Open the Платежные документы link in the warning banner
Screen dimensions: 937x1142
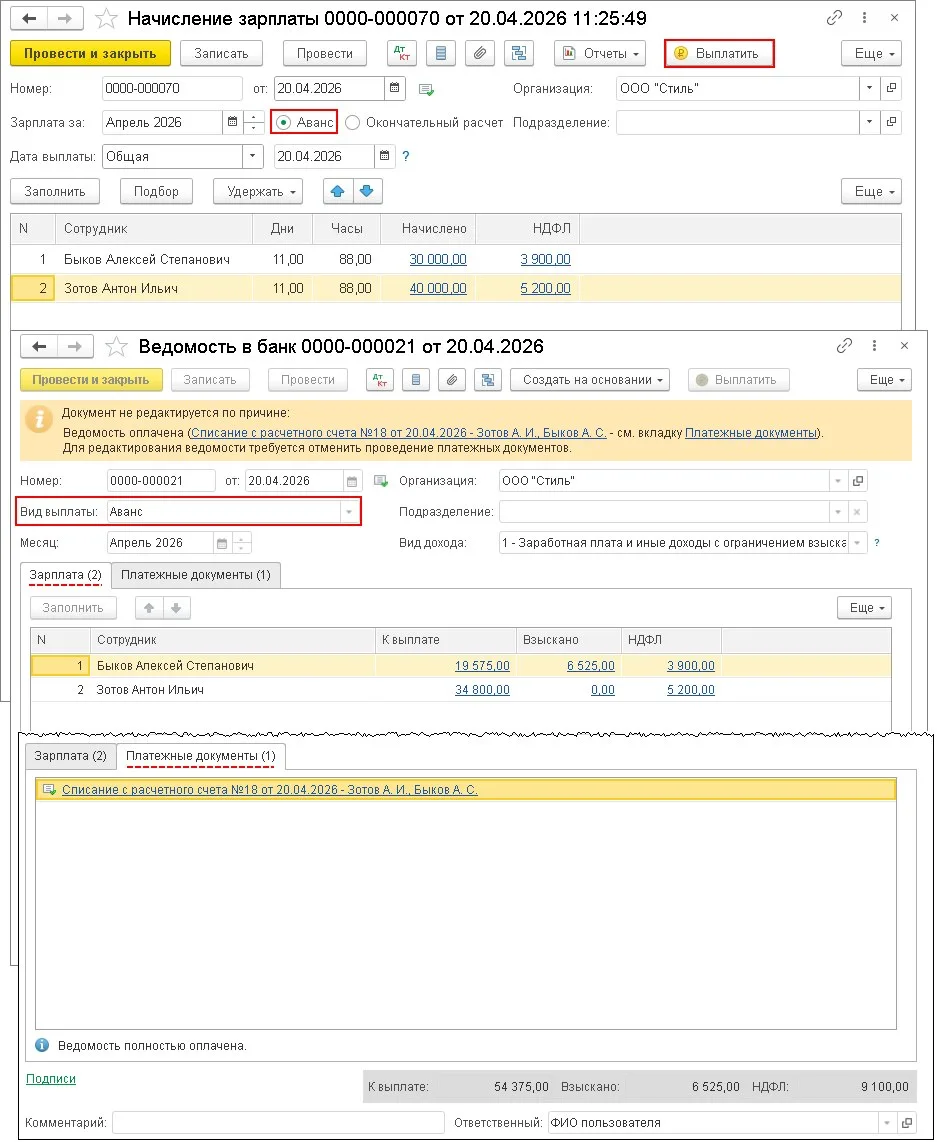coord(751,433)
